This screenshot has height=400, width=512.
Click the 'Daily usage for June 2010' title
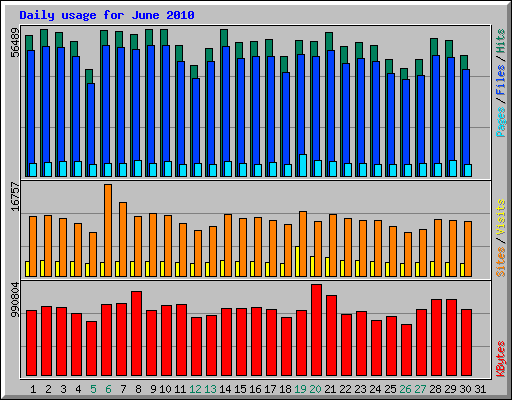click(107, 15)
